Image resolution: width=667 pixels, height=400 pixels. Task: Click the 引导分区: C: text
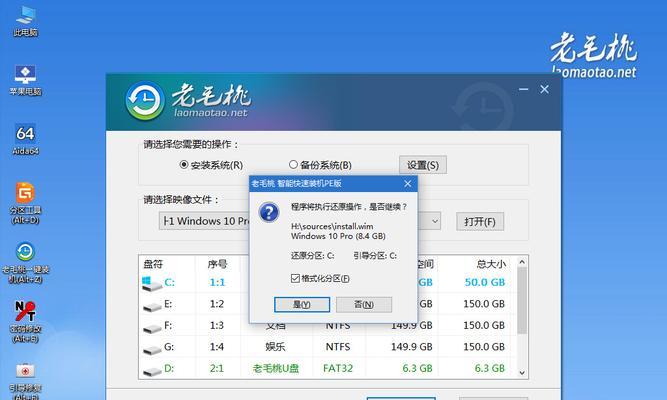[375, 256]
